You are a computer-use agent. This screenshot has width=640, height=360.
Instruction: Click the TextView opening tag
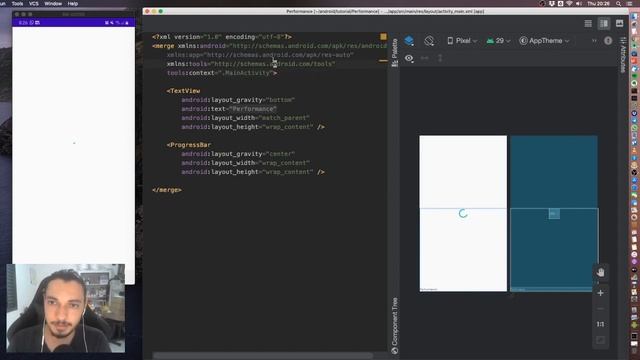click(183, 91)
